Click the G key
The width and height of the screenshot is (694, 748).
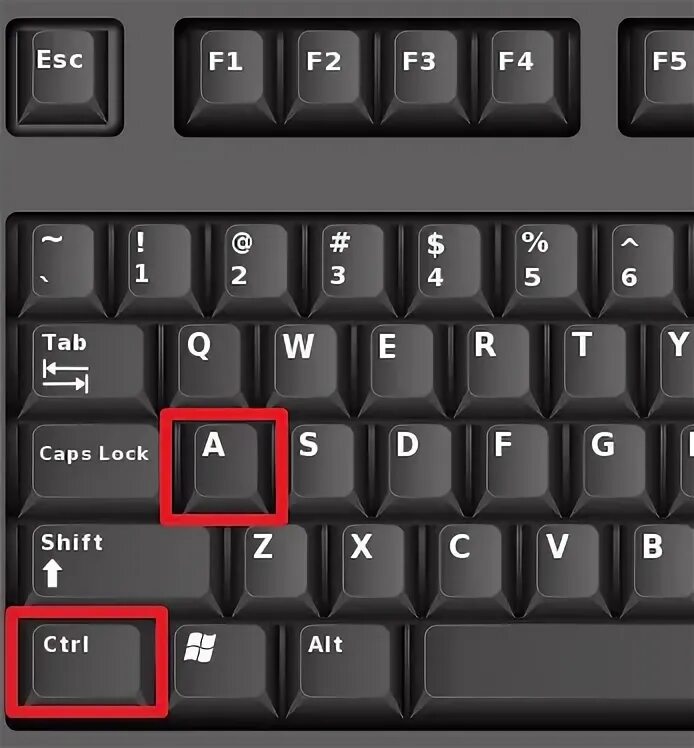[614, 468]
